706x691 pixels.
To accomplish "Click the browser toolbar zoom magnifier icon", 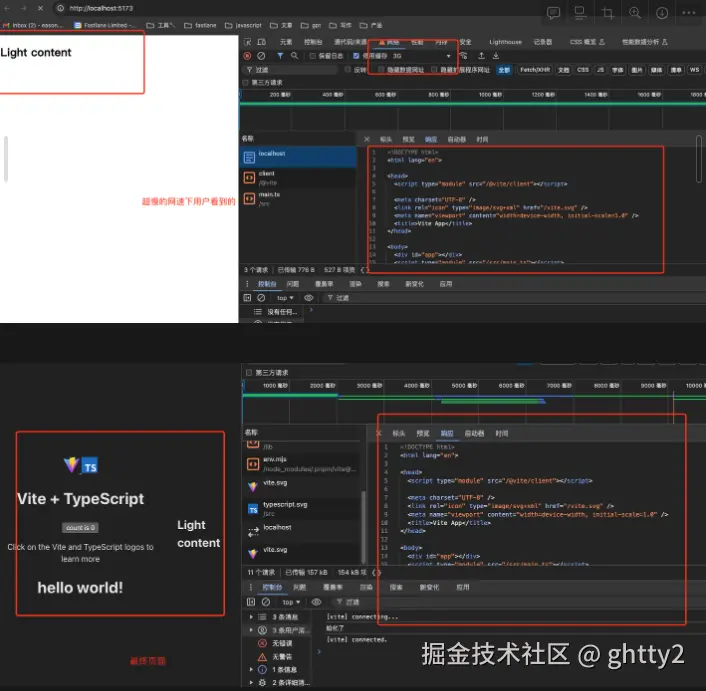I will tap(635, 13).
